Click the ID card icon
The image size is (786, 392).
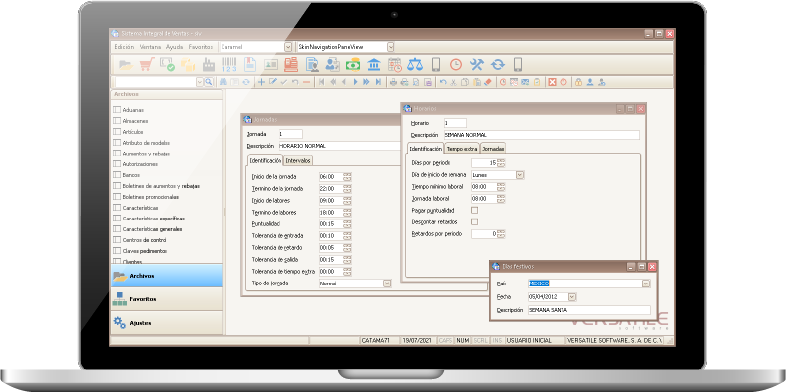271,65
